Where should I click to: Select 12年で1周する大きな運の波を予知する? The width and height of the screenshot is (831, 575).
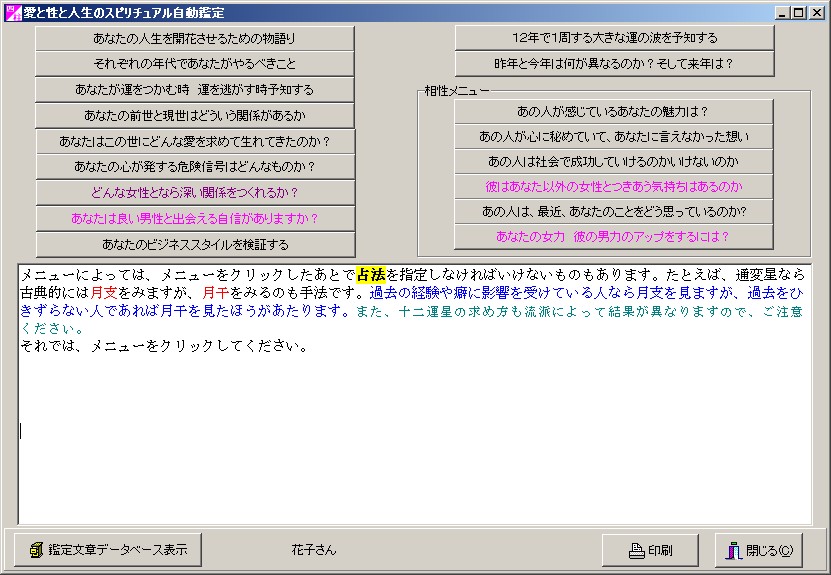[615, 38]
